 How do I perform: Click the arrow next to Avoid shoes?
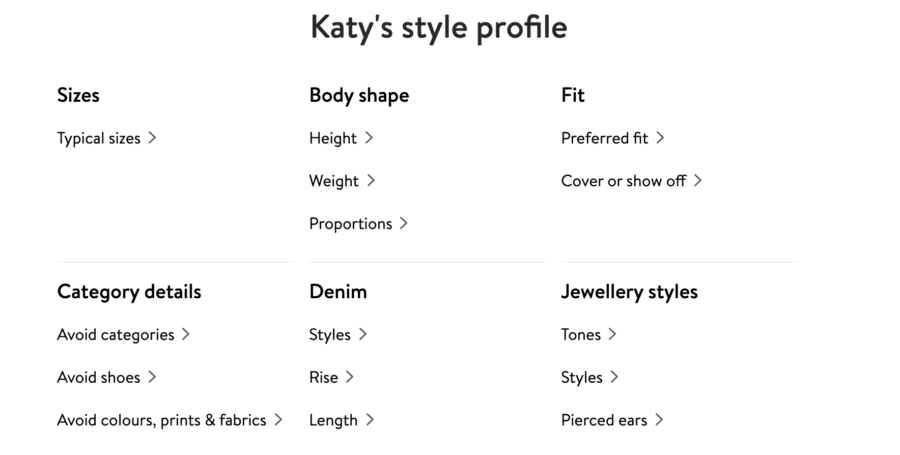coord(152,377)
